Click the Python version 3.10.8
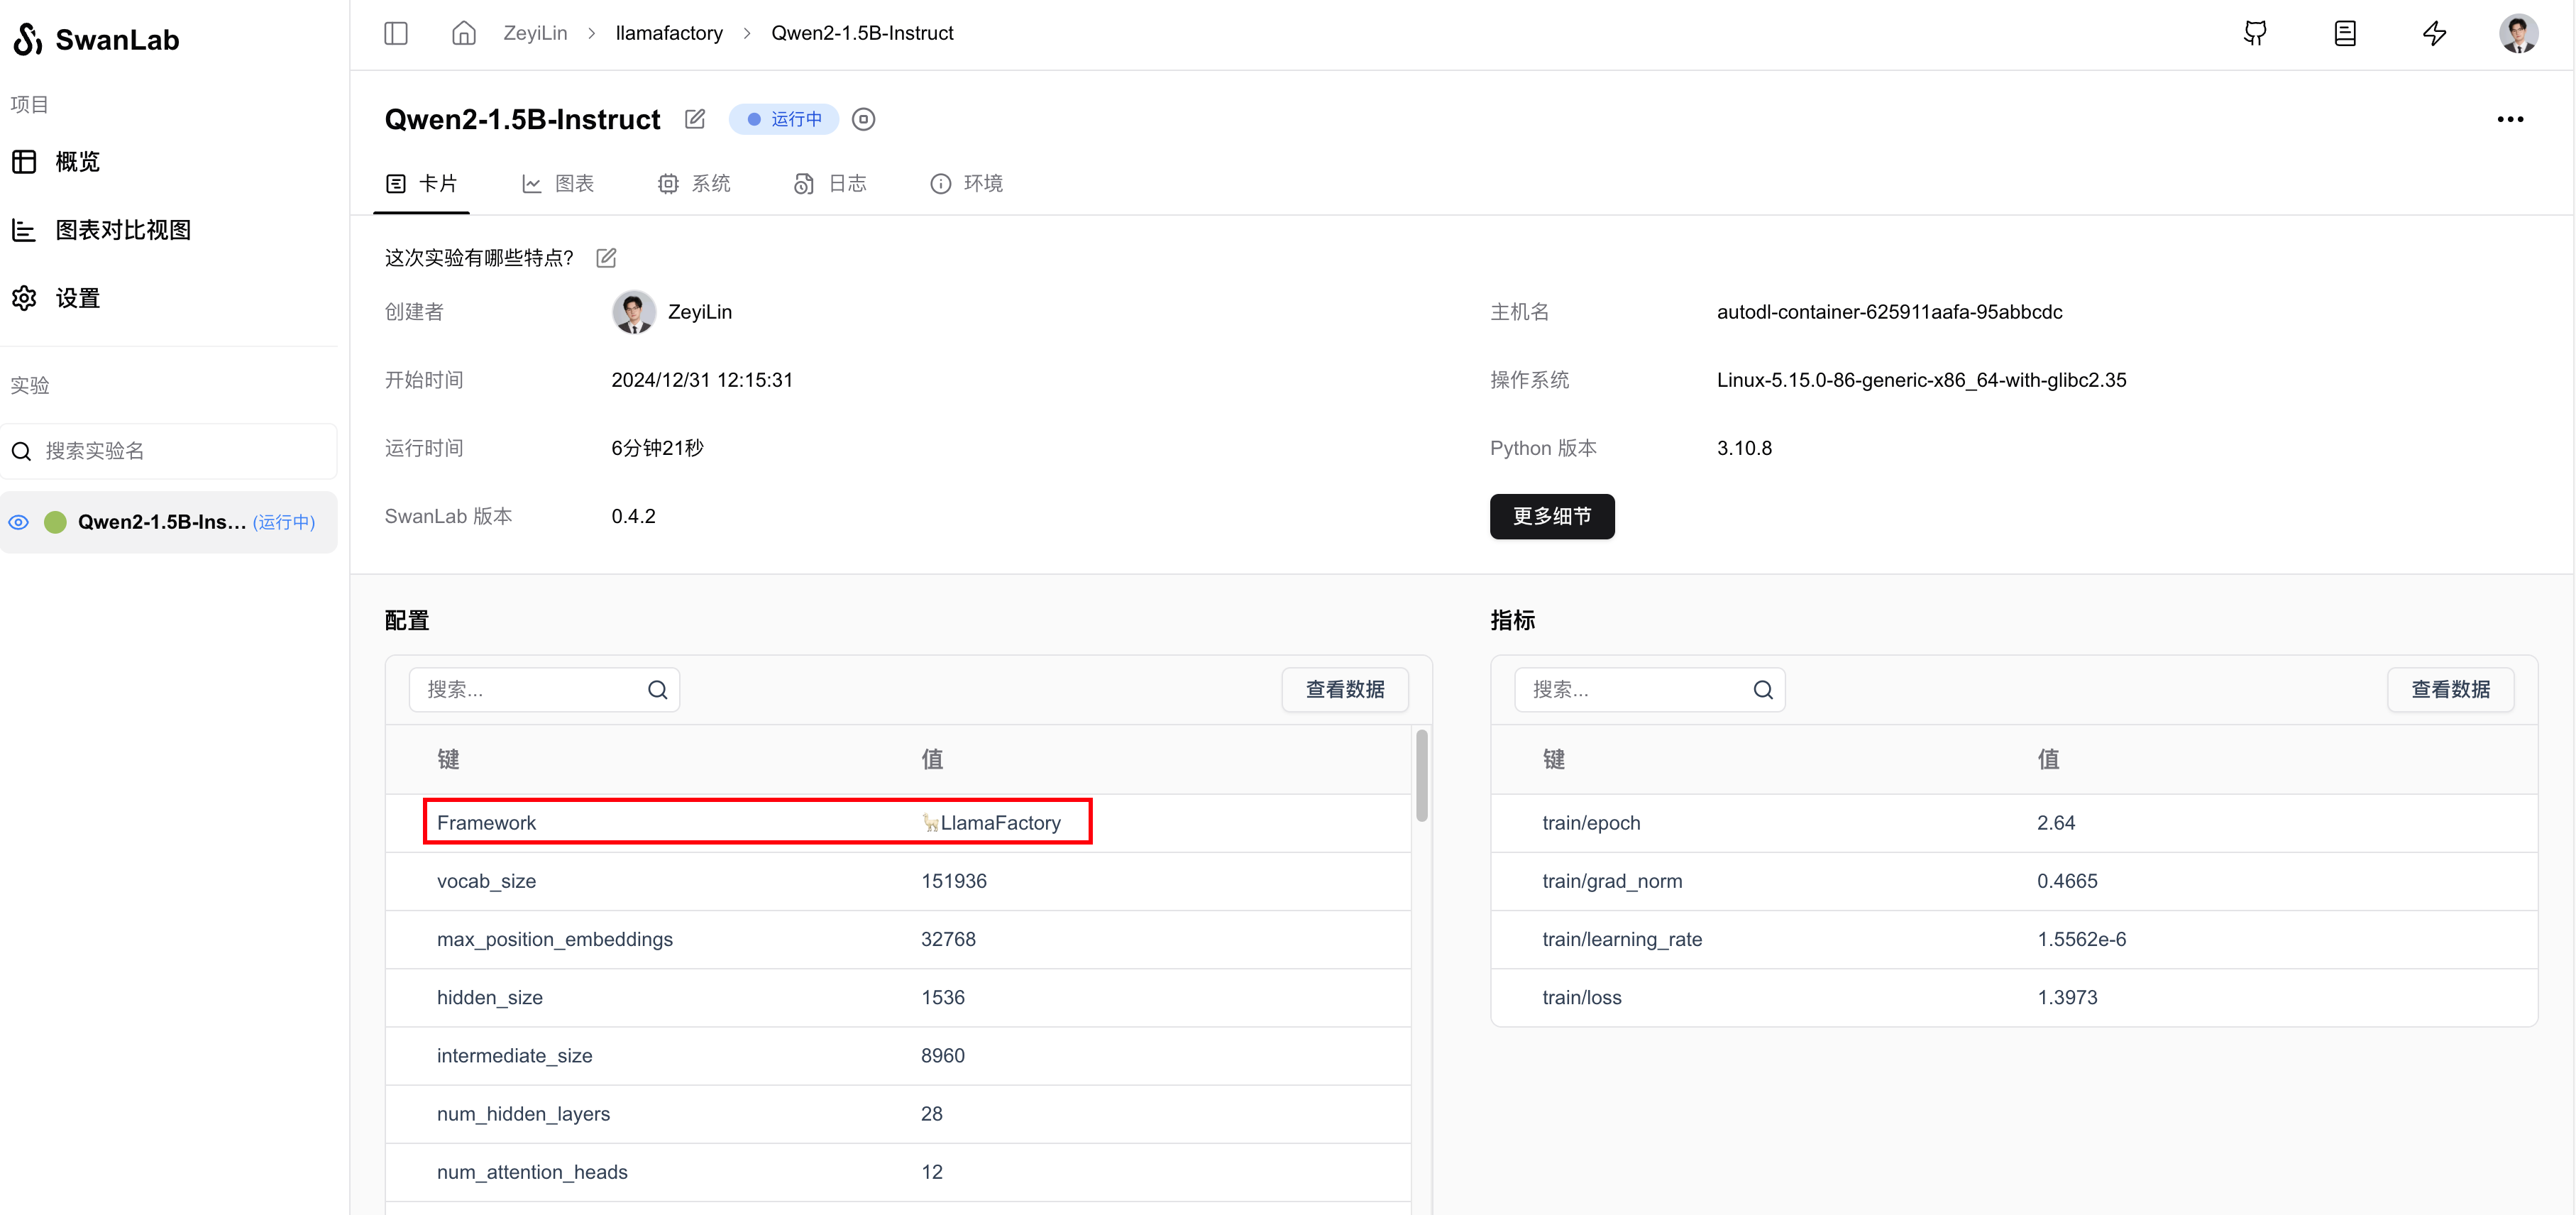Screen dimensions: 2576x1215 [1744, 448]
